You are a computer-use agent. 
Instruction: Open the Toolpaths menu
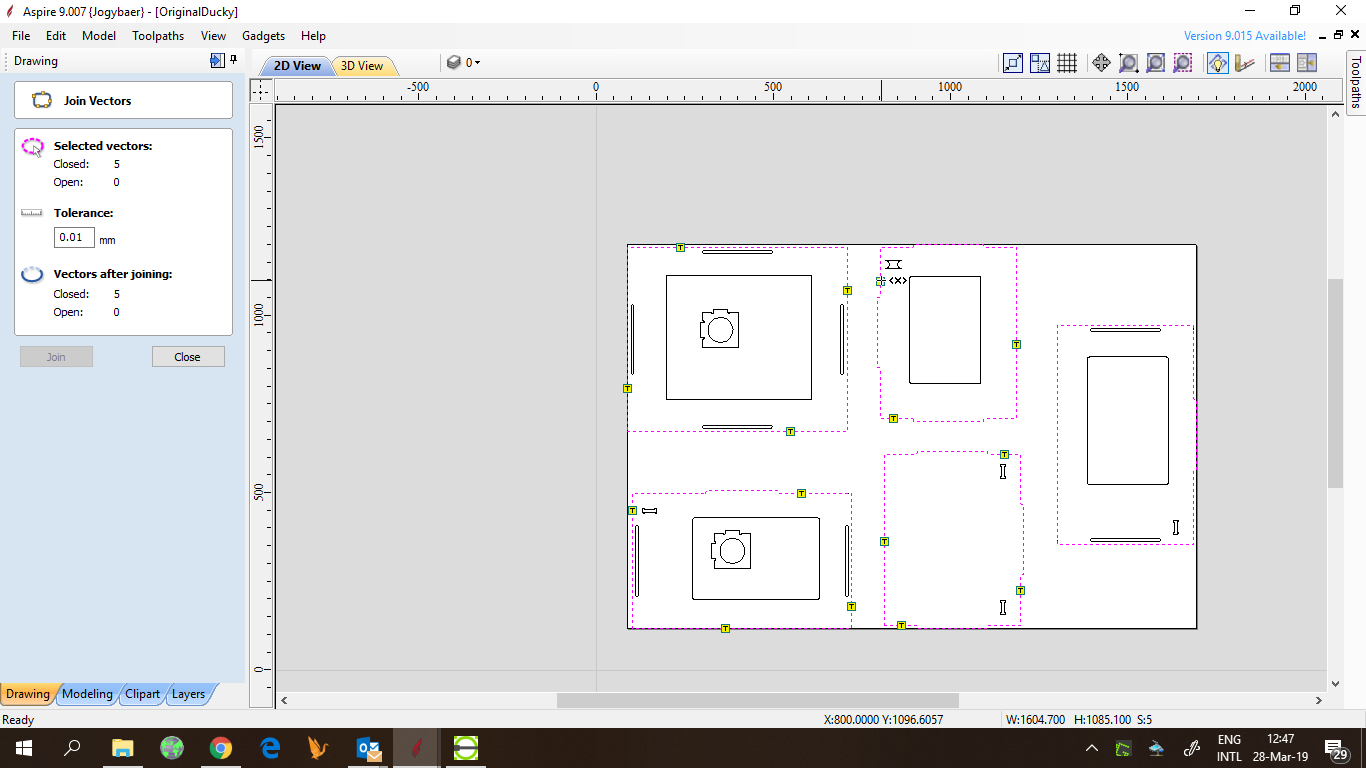pos(158,36)
